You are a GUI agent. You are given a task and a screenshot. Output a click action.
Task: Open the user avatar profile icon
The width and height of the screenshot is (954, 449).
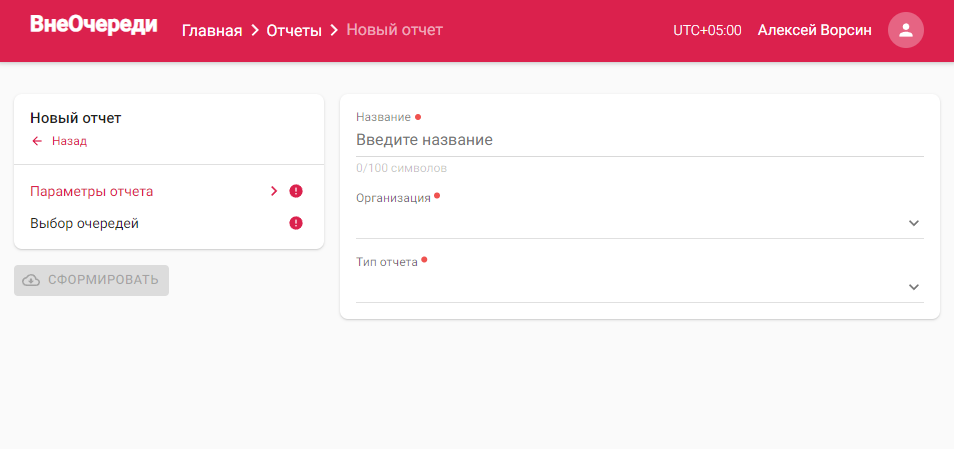click(906, 30)
